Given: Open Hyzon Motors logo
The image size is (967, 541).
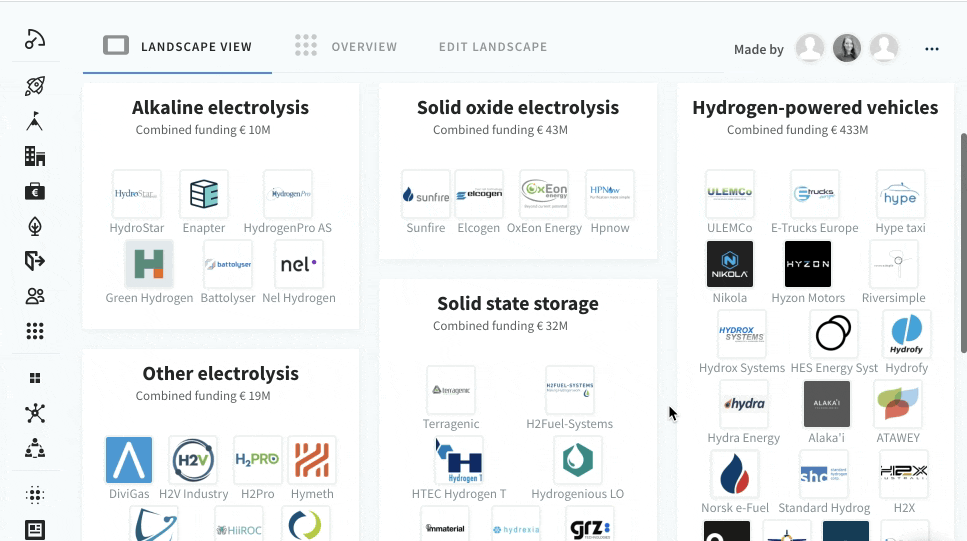Looking at the screenshot, I should pos(808,264).
